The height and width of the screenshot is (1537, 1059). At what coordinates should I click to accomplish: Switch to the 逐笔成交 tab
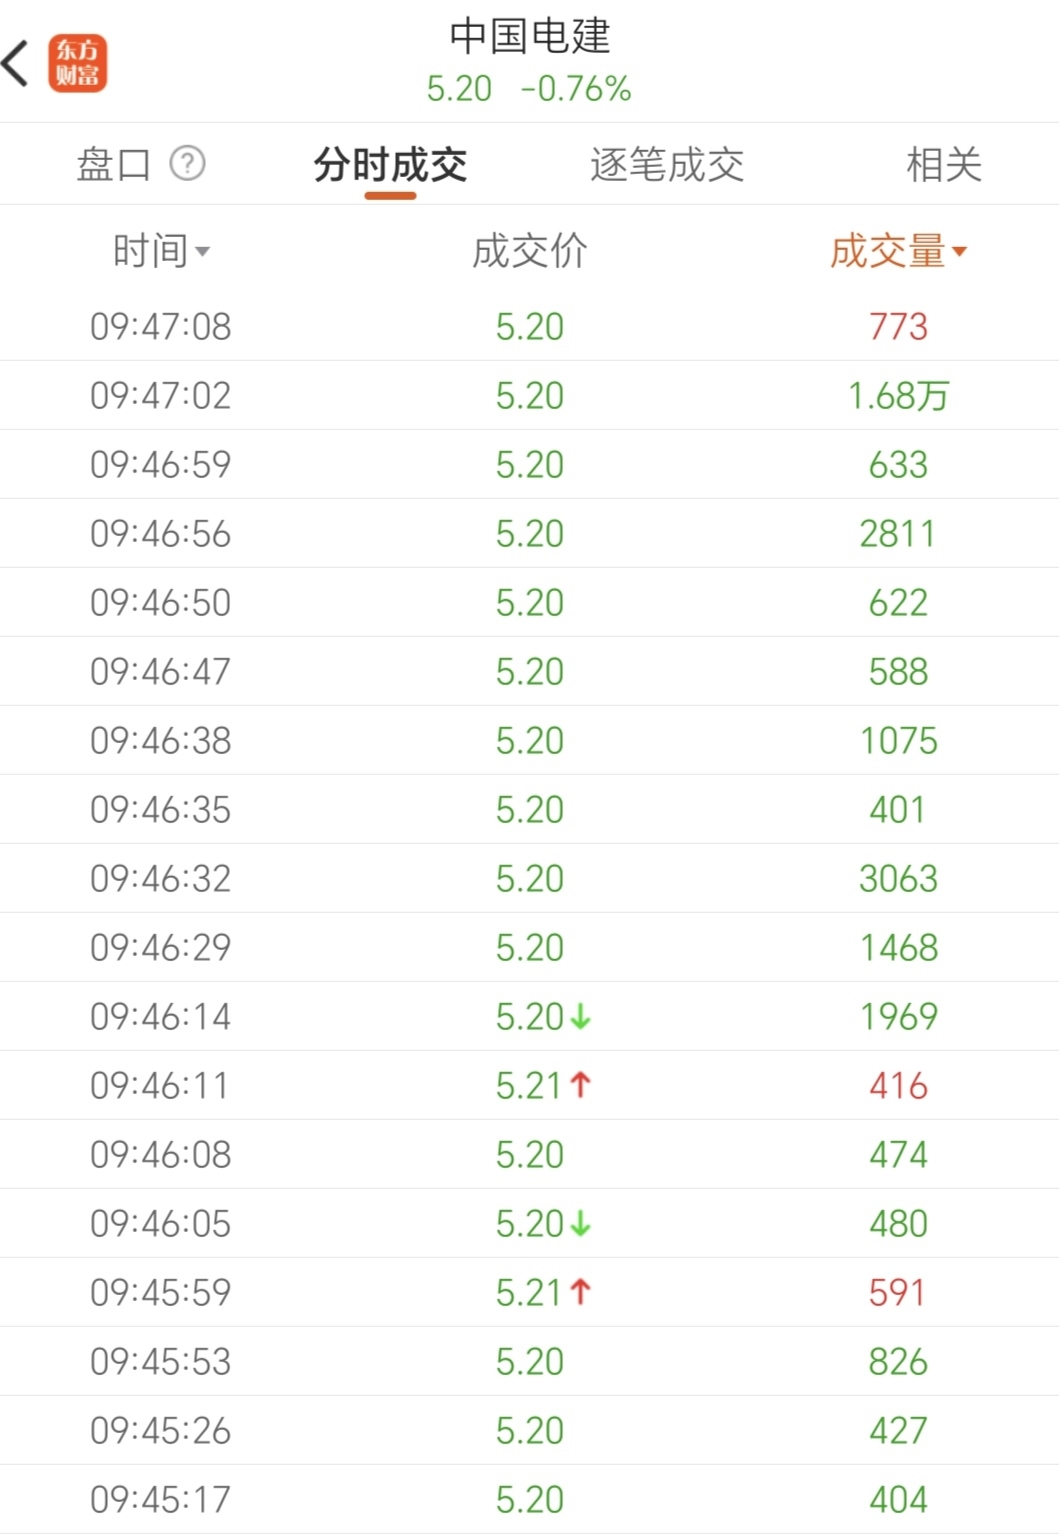[667, 164]
